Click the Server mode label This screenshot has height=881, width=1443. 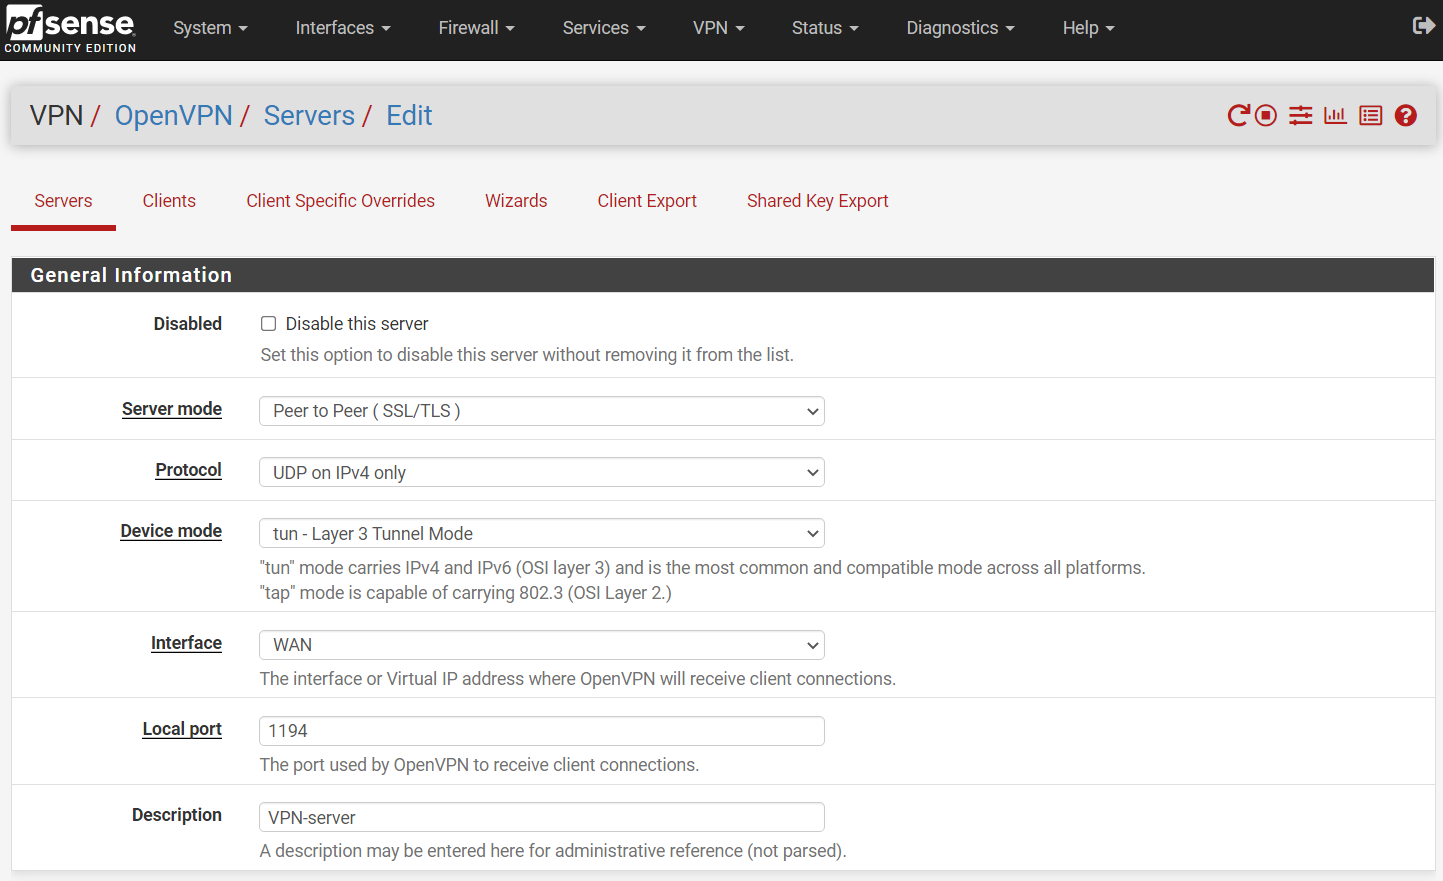(172, 409)
